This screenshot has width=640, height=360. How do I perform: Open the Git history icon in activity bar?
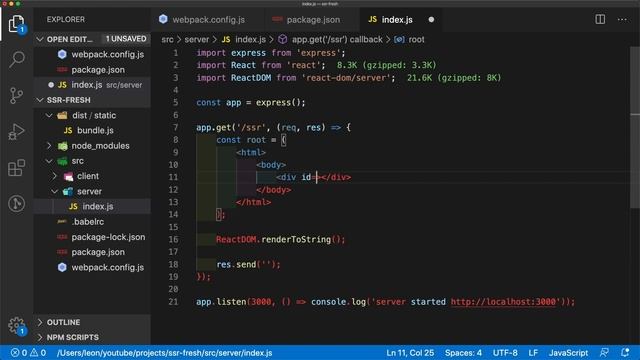point(16,203)
